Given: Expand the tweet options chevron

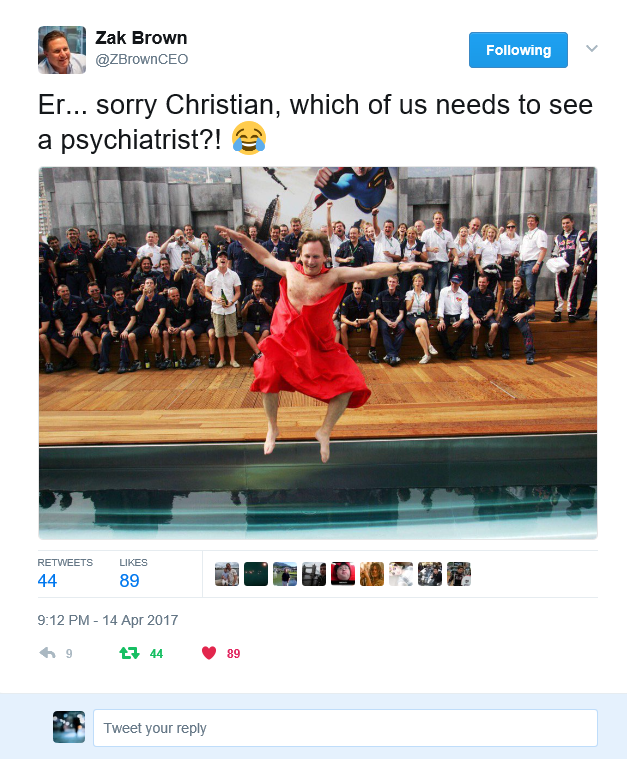Looking at the screenshot, I should 592,48.
